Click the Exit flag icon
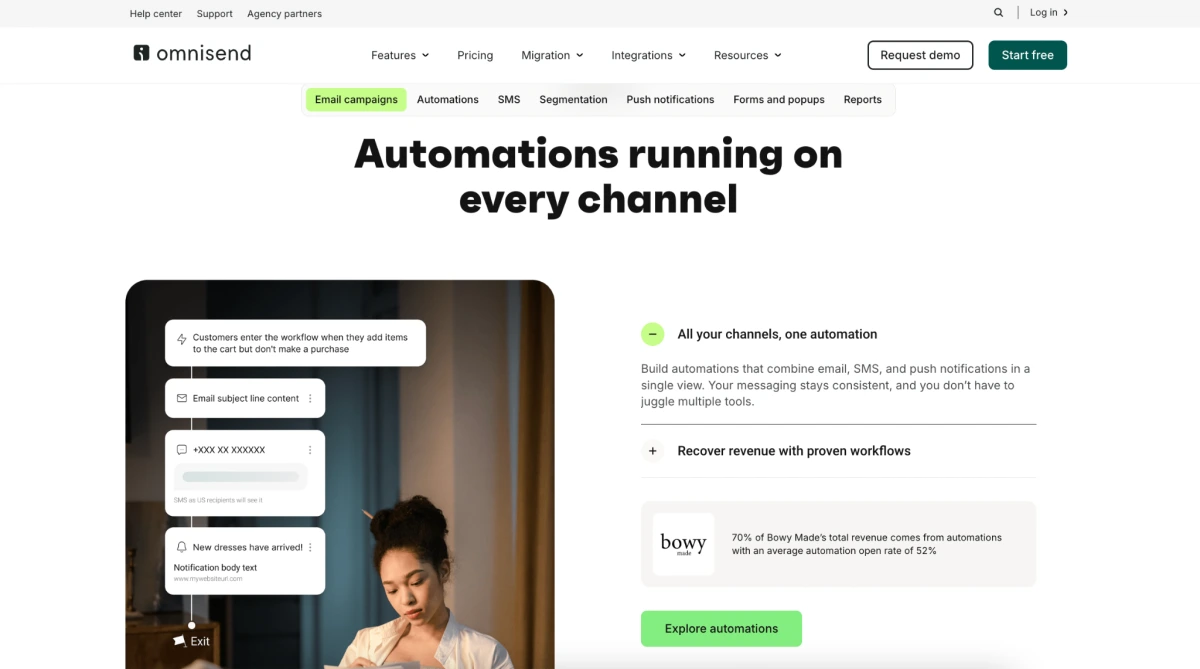Viewport: 1200px width, 669px height. point(179,641)
